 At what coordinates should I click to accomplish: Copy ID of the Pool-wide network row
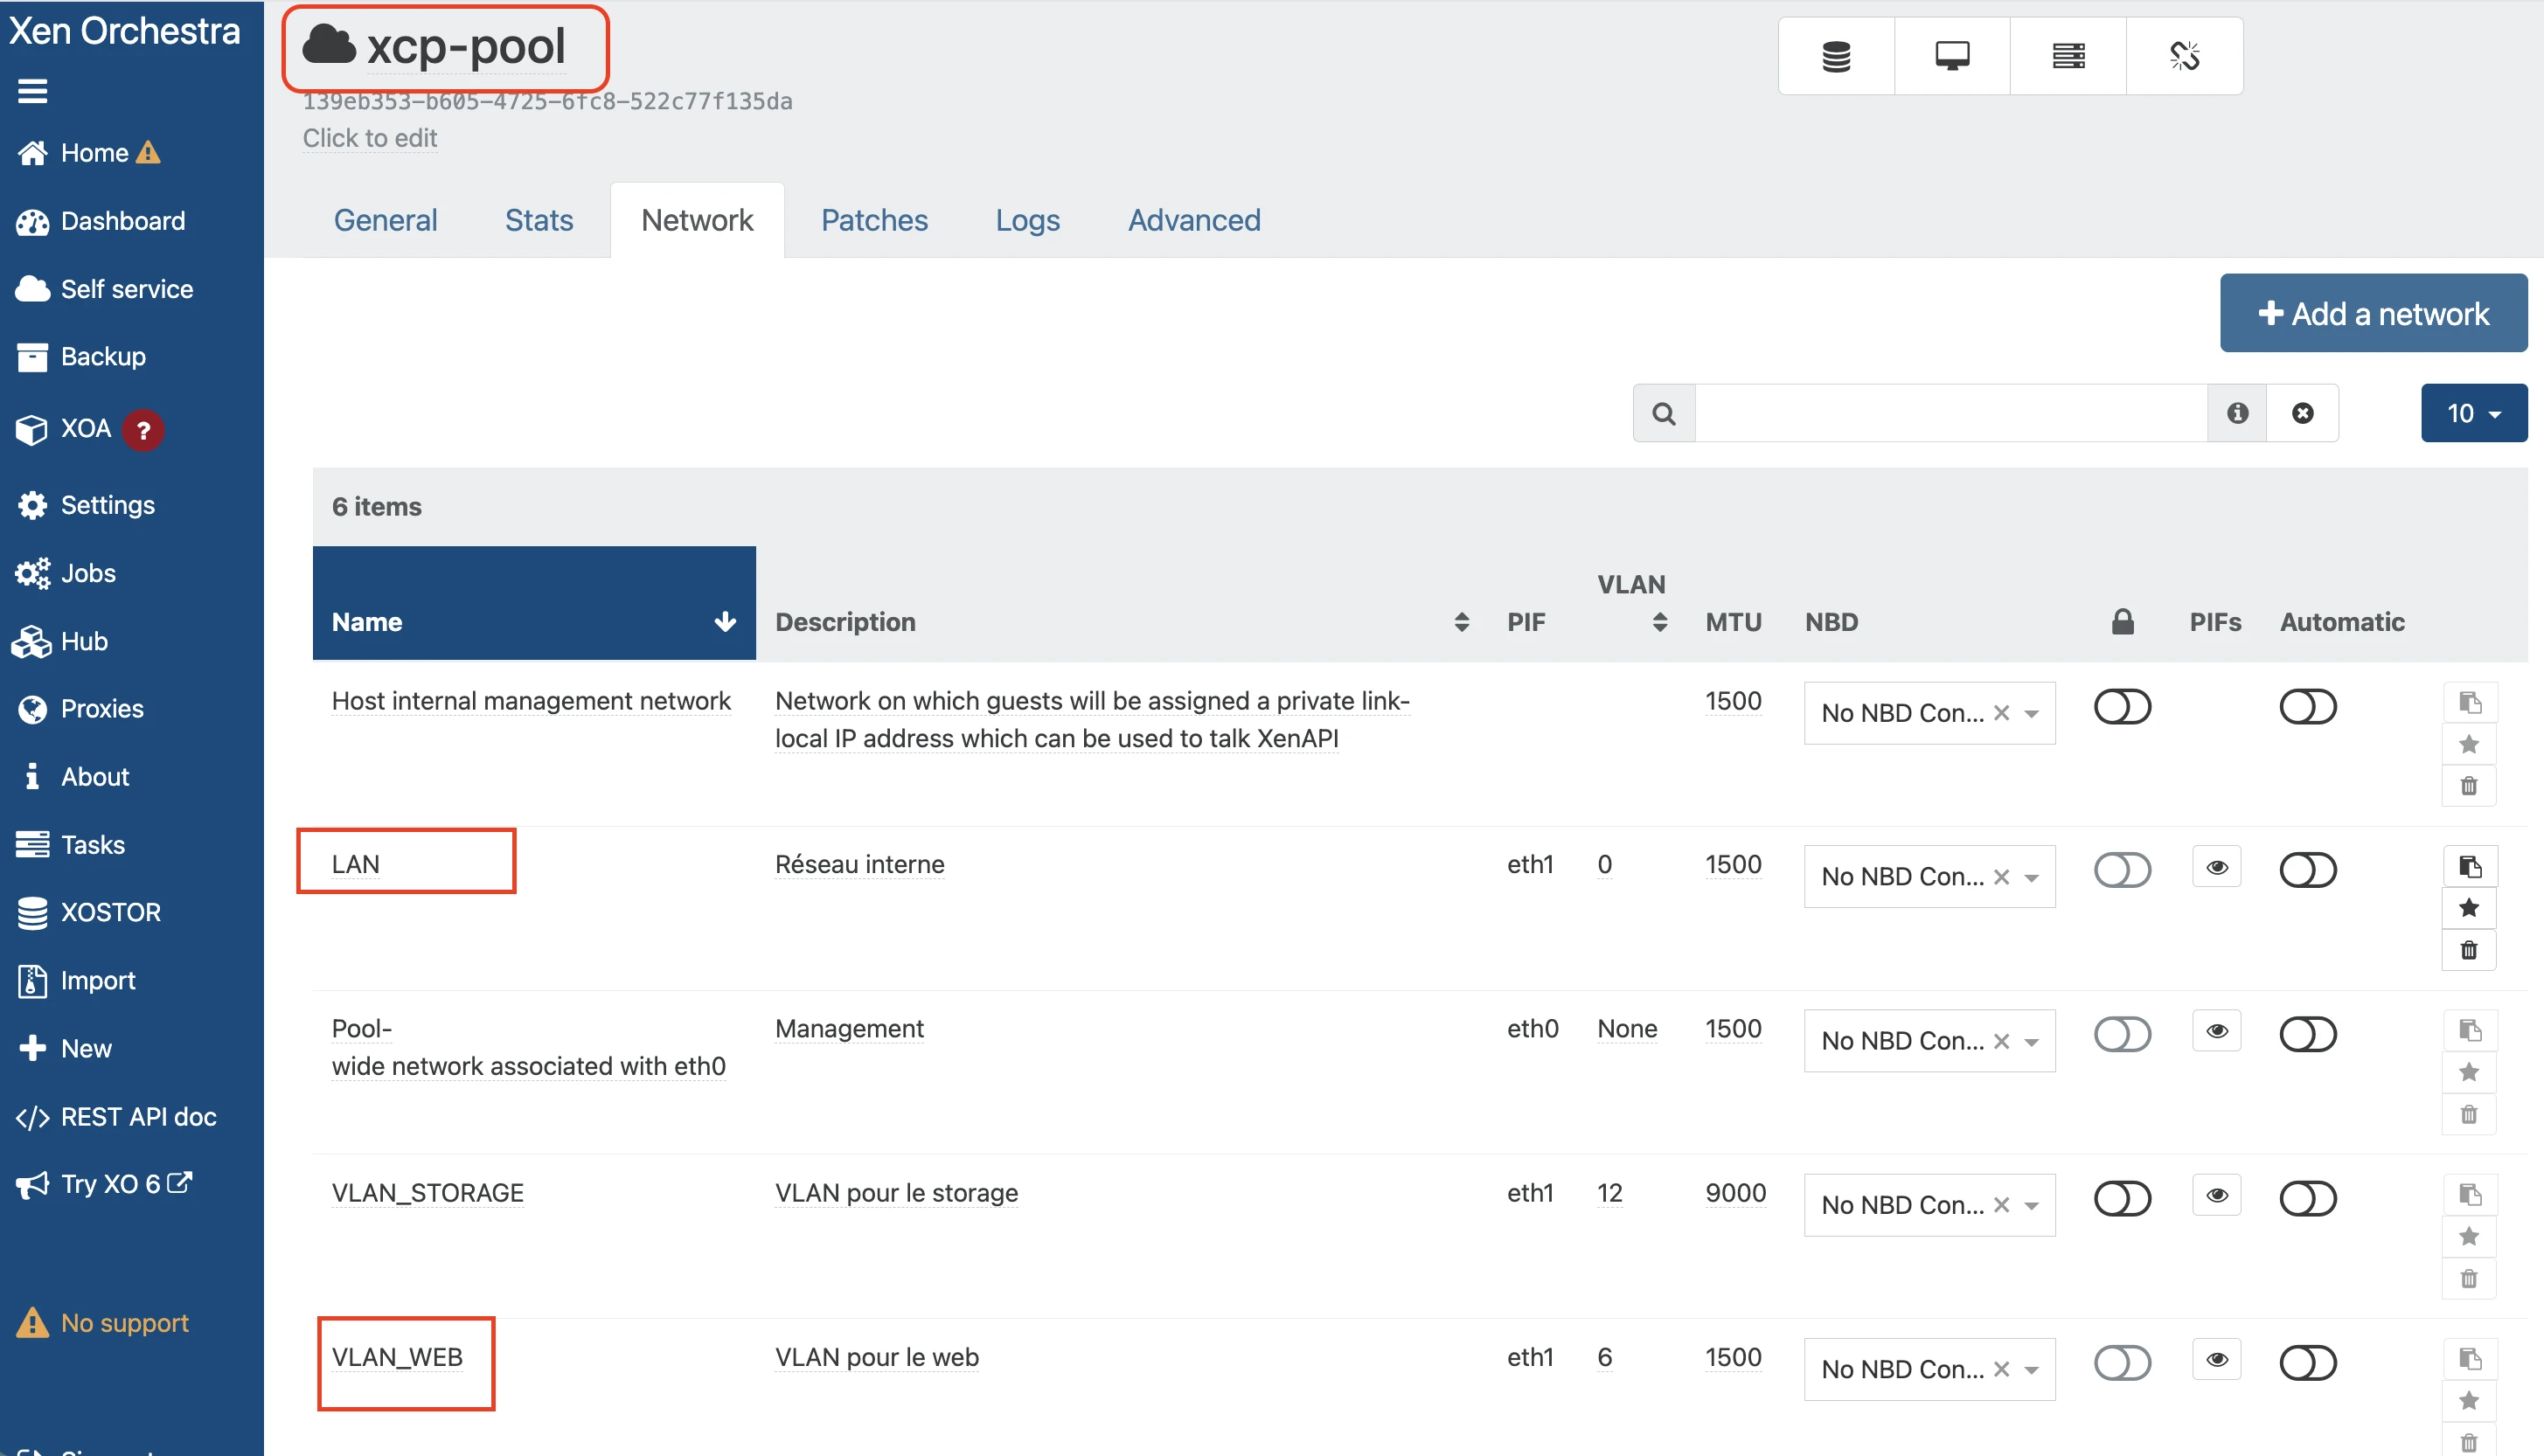(2469, 1031)
